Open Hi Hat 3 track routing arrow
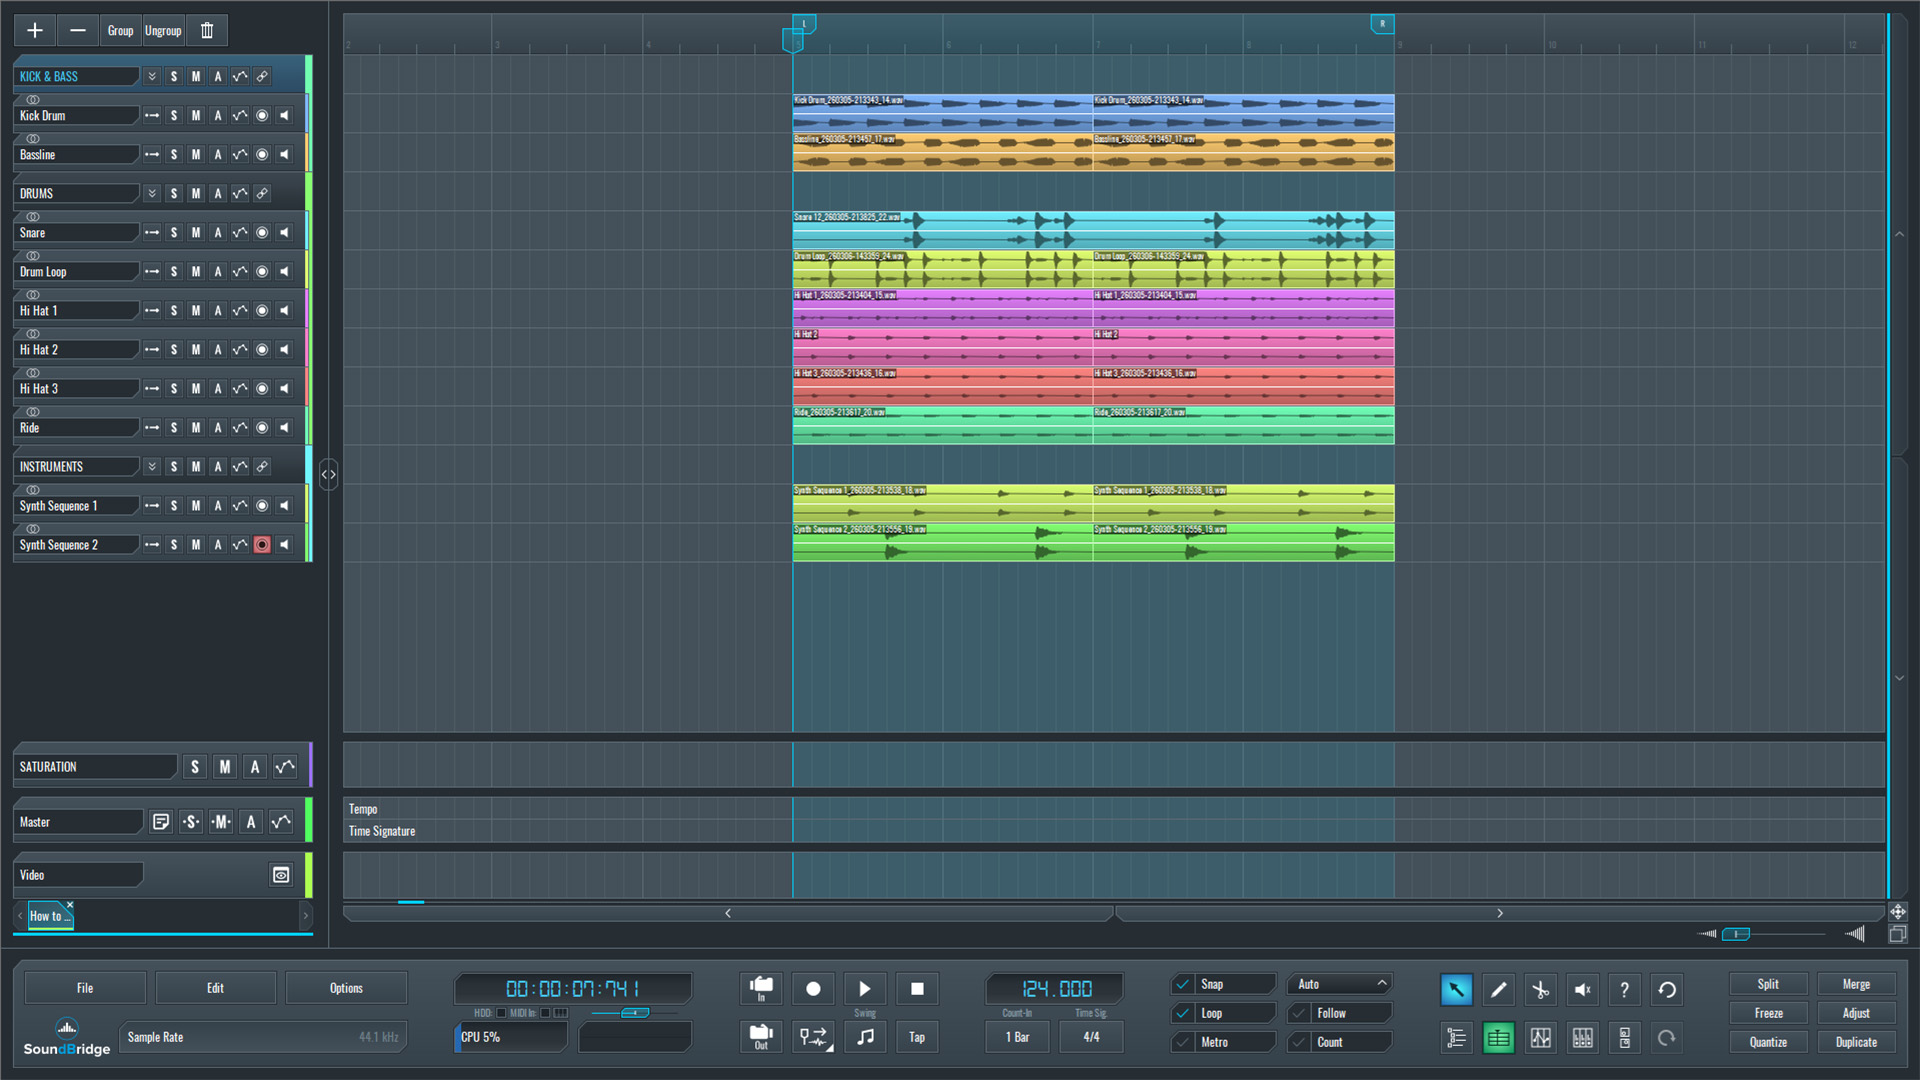The width and height of the screenshot is (1920, 1080). point(152,388)
